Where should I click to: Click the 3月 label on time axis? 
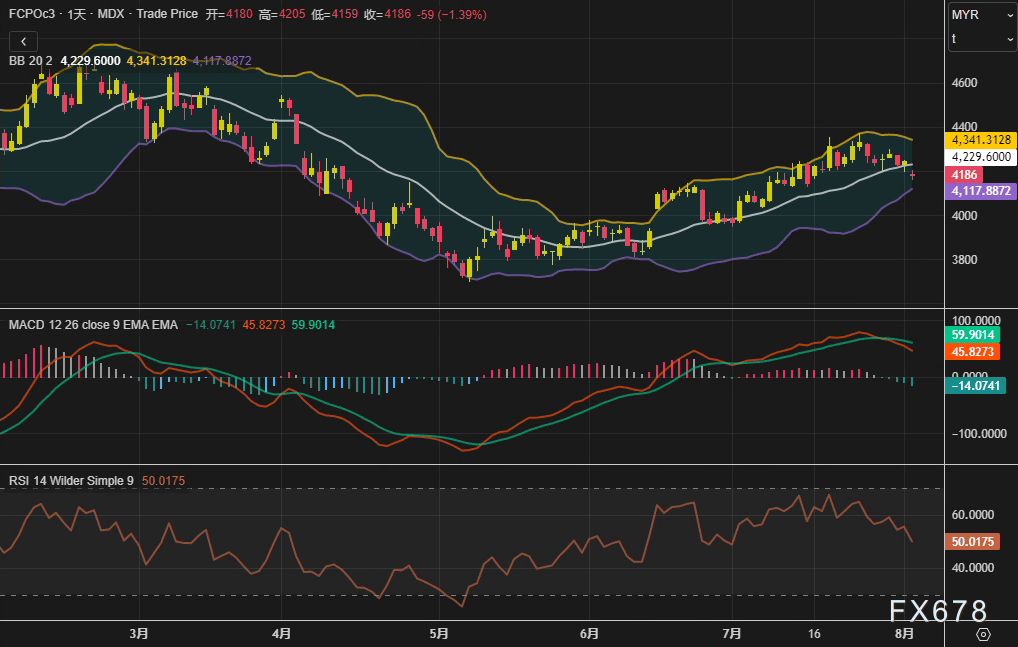pyautogui.click(x=140, y=634)
